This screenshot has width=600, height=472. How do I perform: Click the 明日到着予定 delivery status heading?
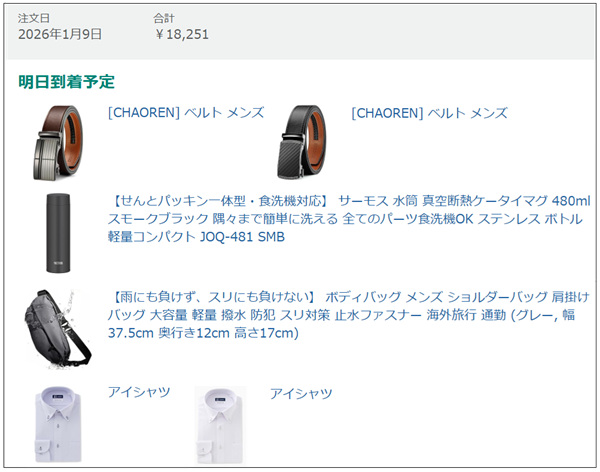[x=66, y=82]
